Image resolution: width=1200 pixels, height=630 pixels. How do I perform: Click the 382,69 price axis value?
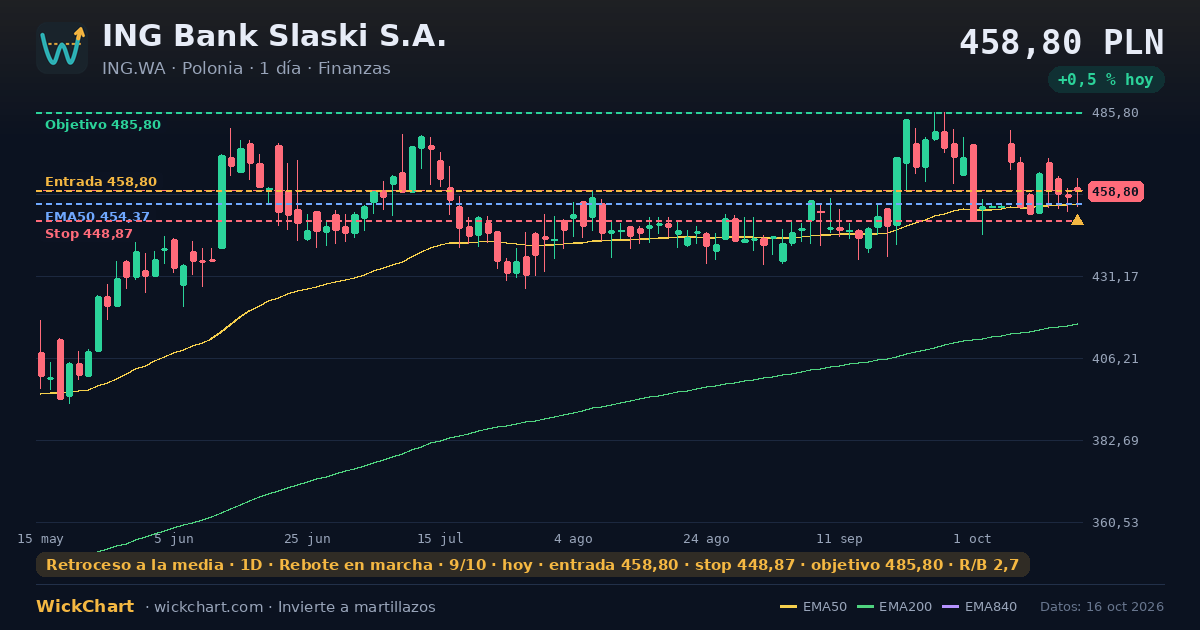tap(1115, 440)
